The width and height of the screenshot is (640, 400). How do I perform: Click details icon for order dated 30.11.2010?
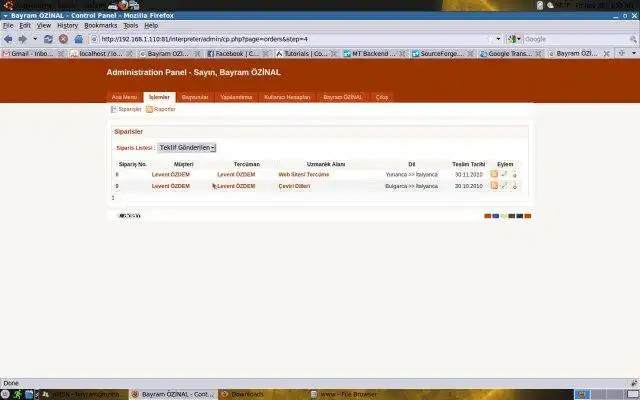(x=494, y=174)
